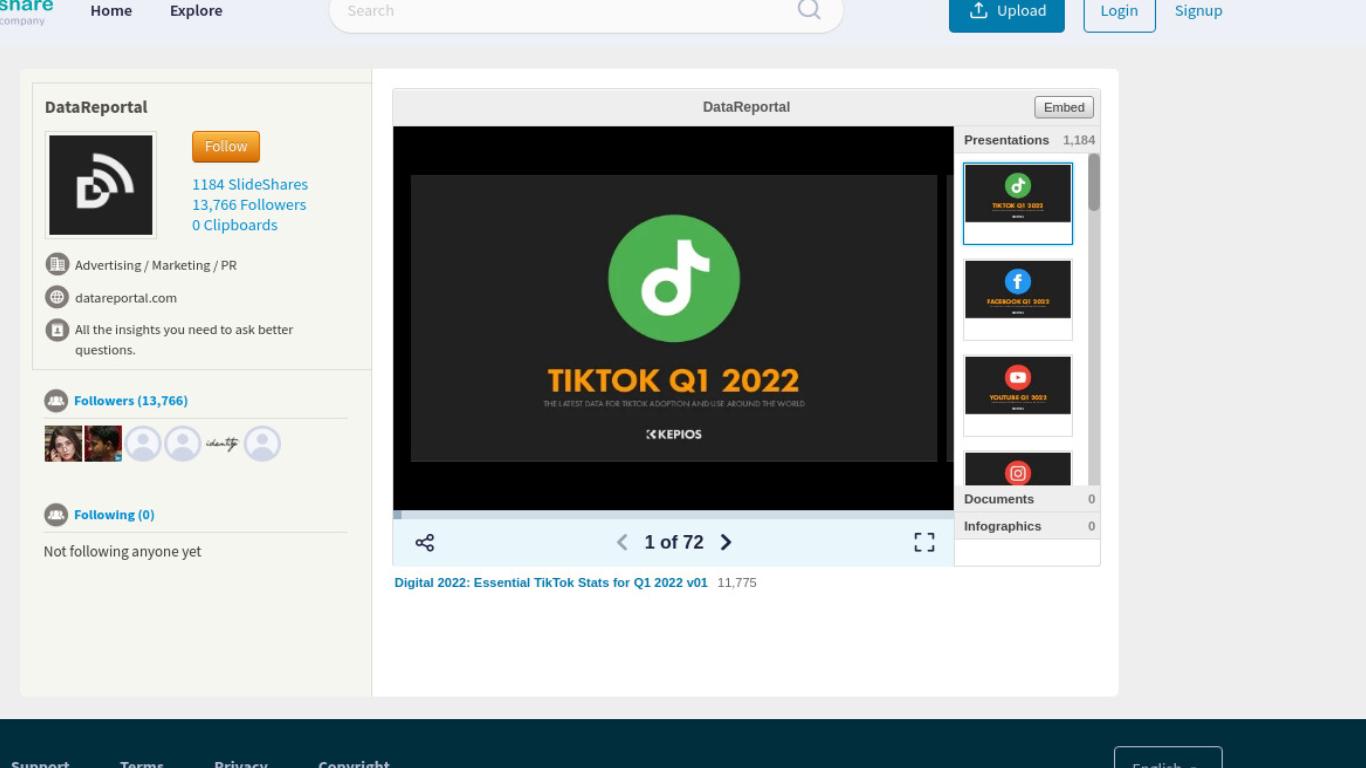
Task: Go to previous slide arrow
Action: coord(622,542)
